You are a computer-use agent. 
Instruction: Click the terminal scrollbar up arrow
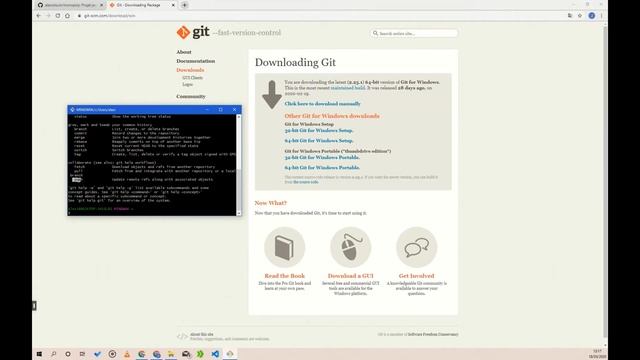click(239, 117)
